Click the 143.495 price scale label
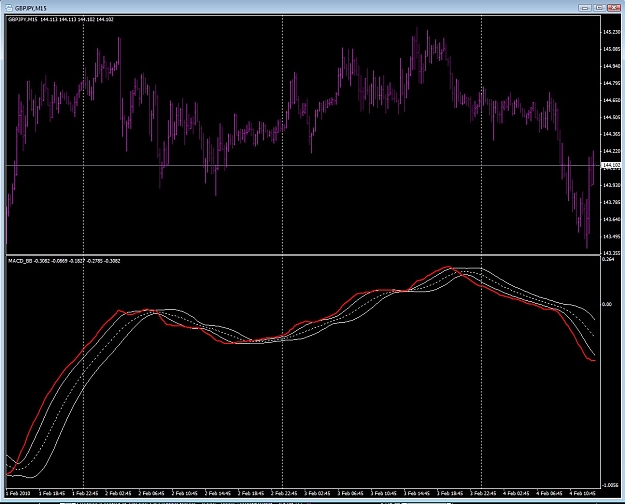 pyautogui.click(x=611, y=236)
